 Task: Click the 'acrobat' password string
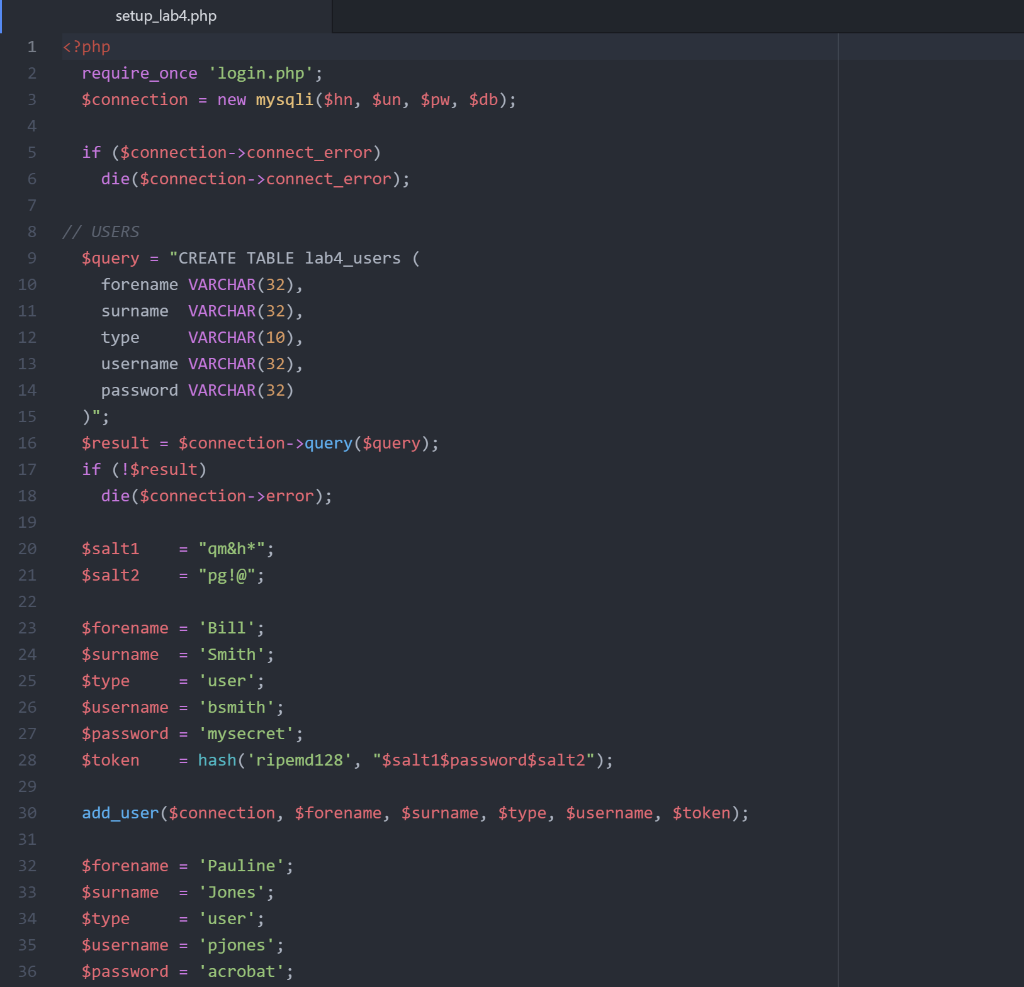coord(241,972)
